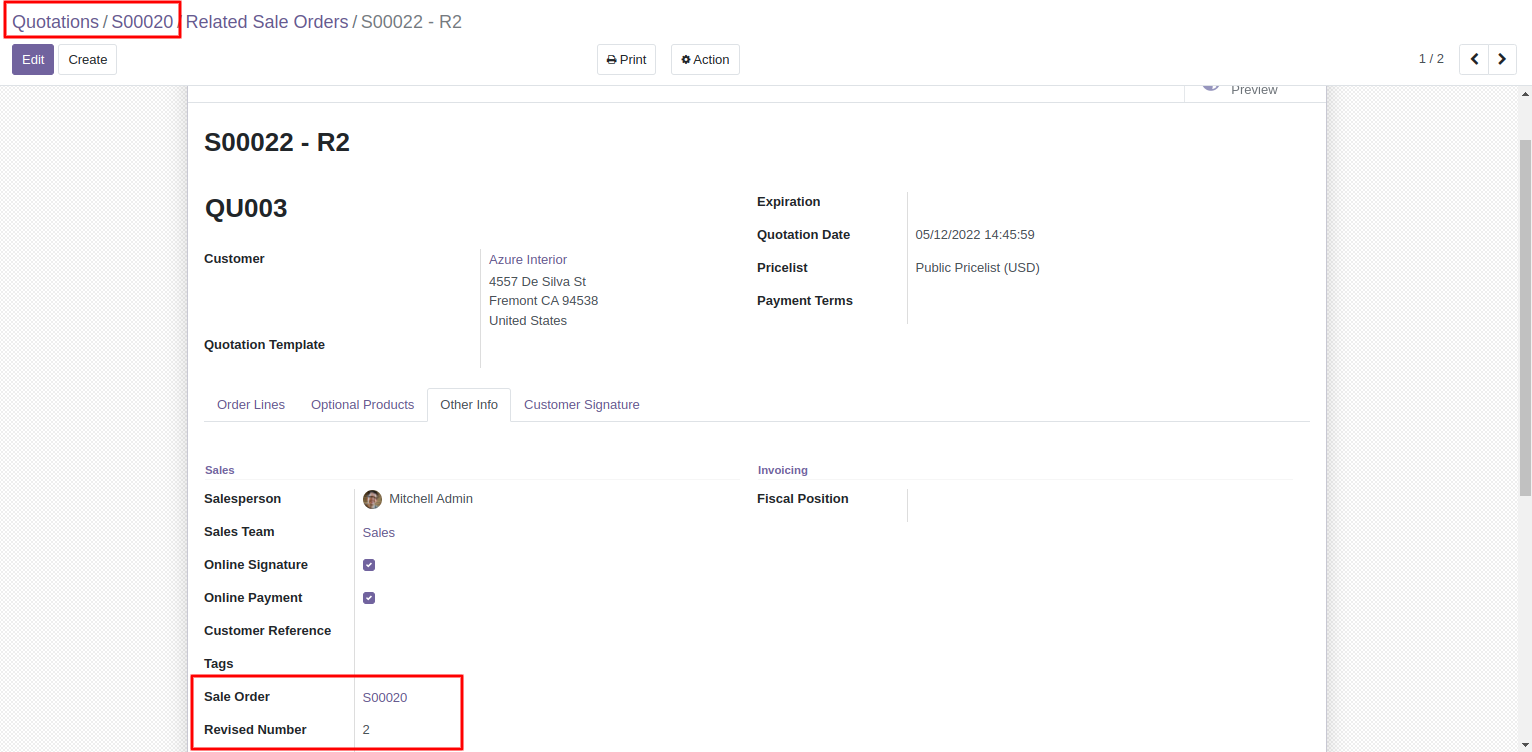Click the page vertical scrollbar
The width and height of the screenshot is (1532, 752).
1525,318
